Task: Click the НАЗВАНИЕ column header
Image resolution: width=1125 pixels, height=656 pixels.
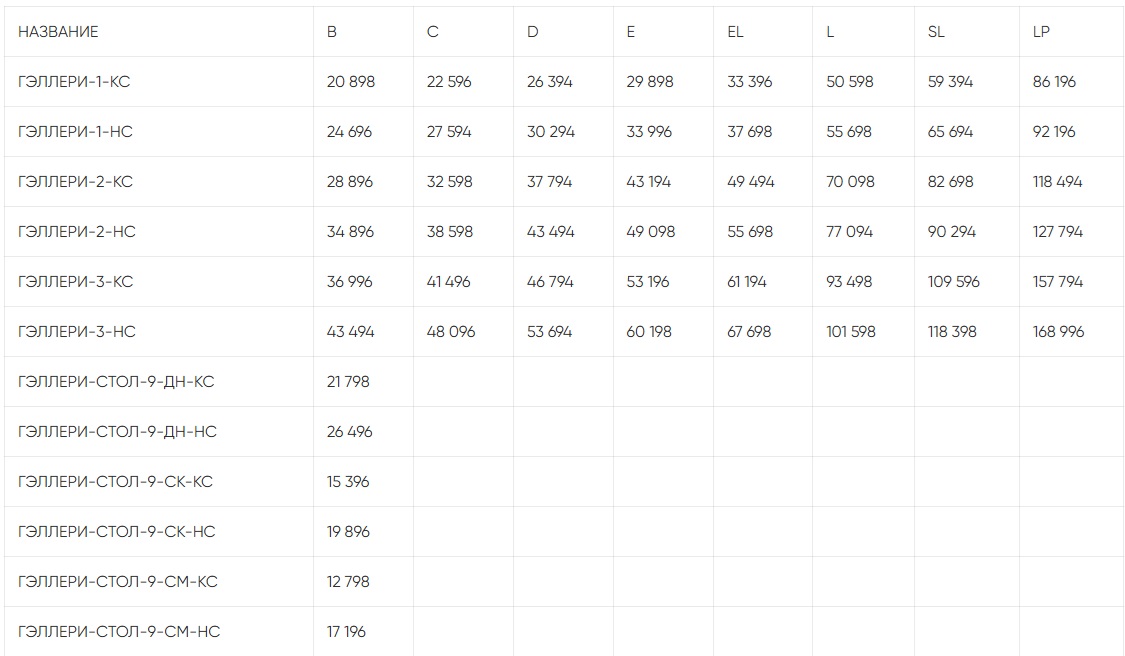Action: [58, 32]
